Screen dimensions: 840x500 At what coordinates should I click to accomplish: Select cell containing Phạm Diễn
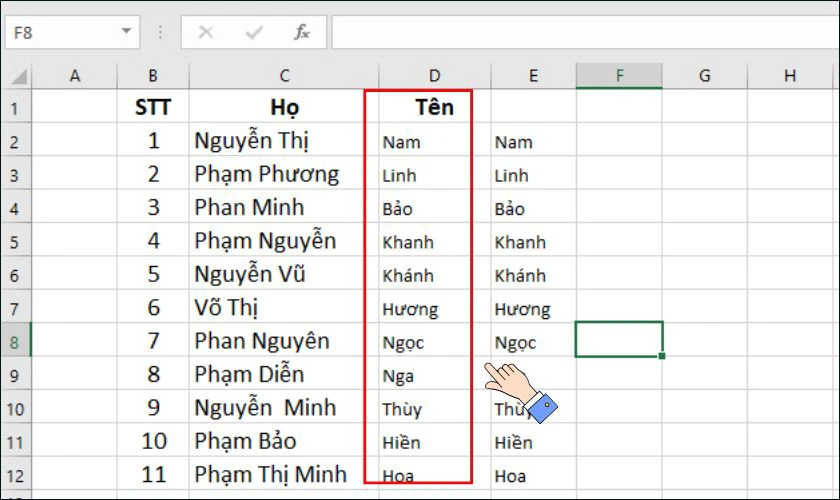click(x=284, y=374)
